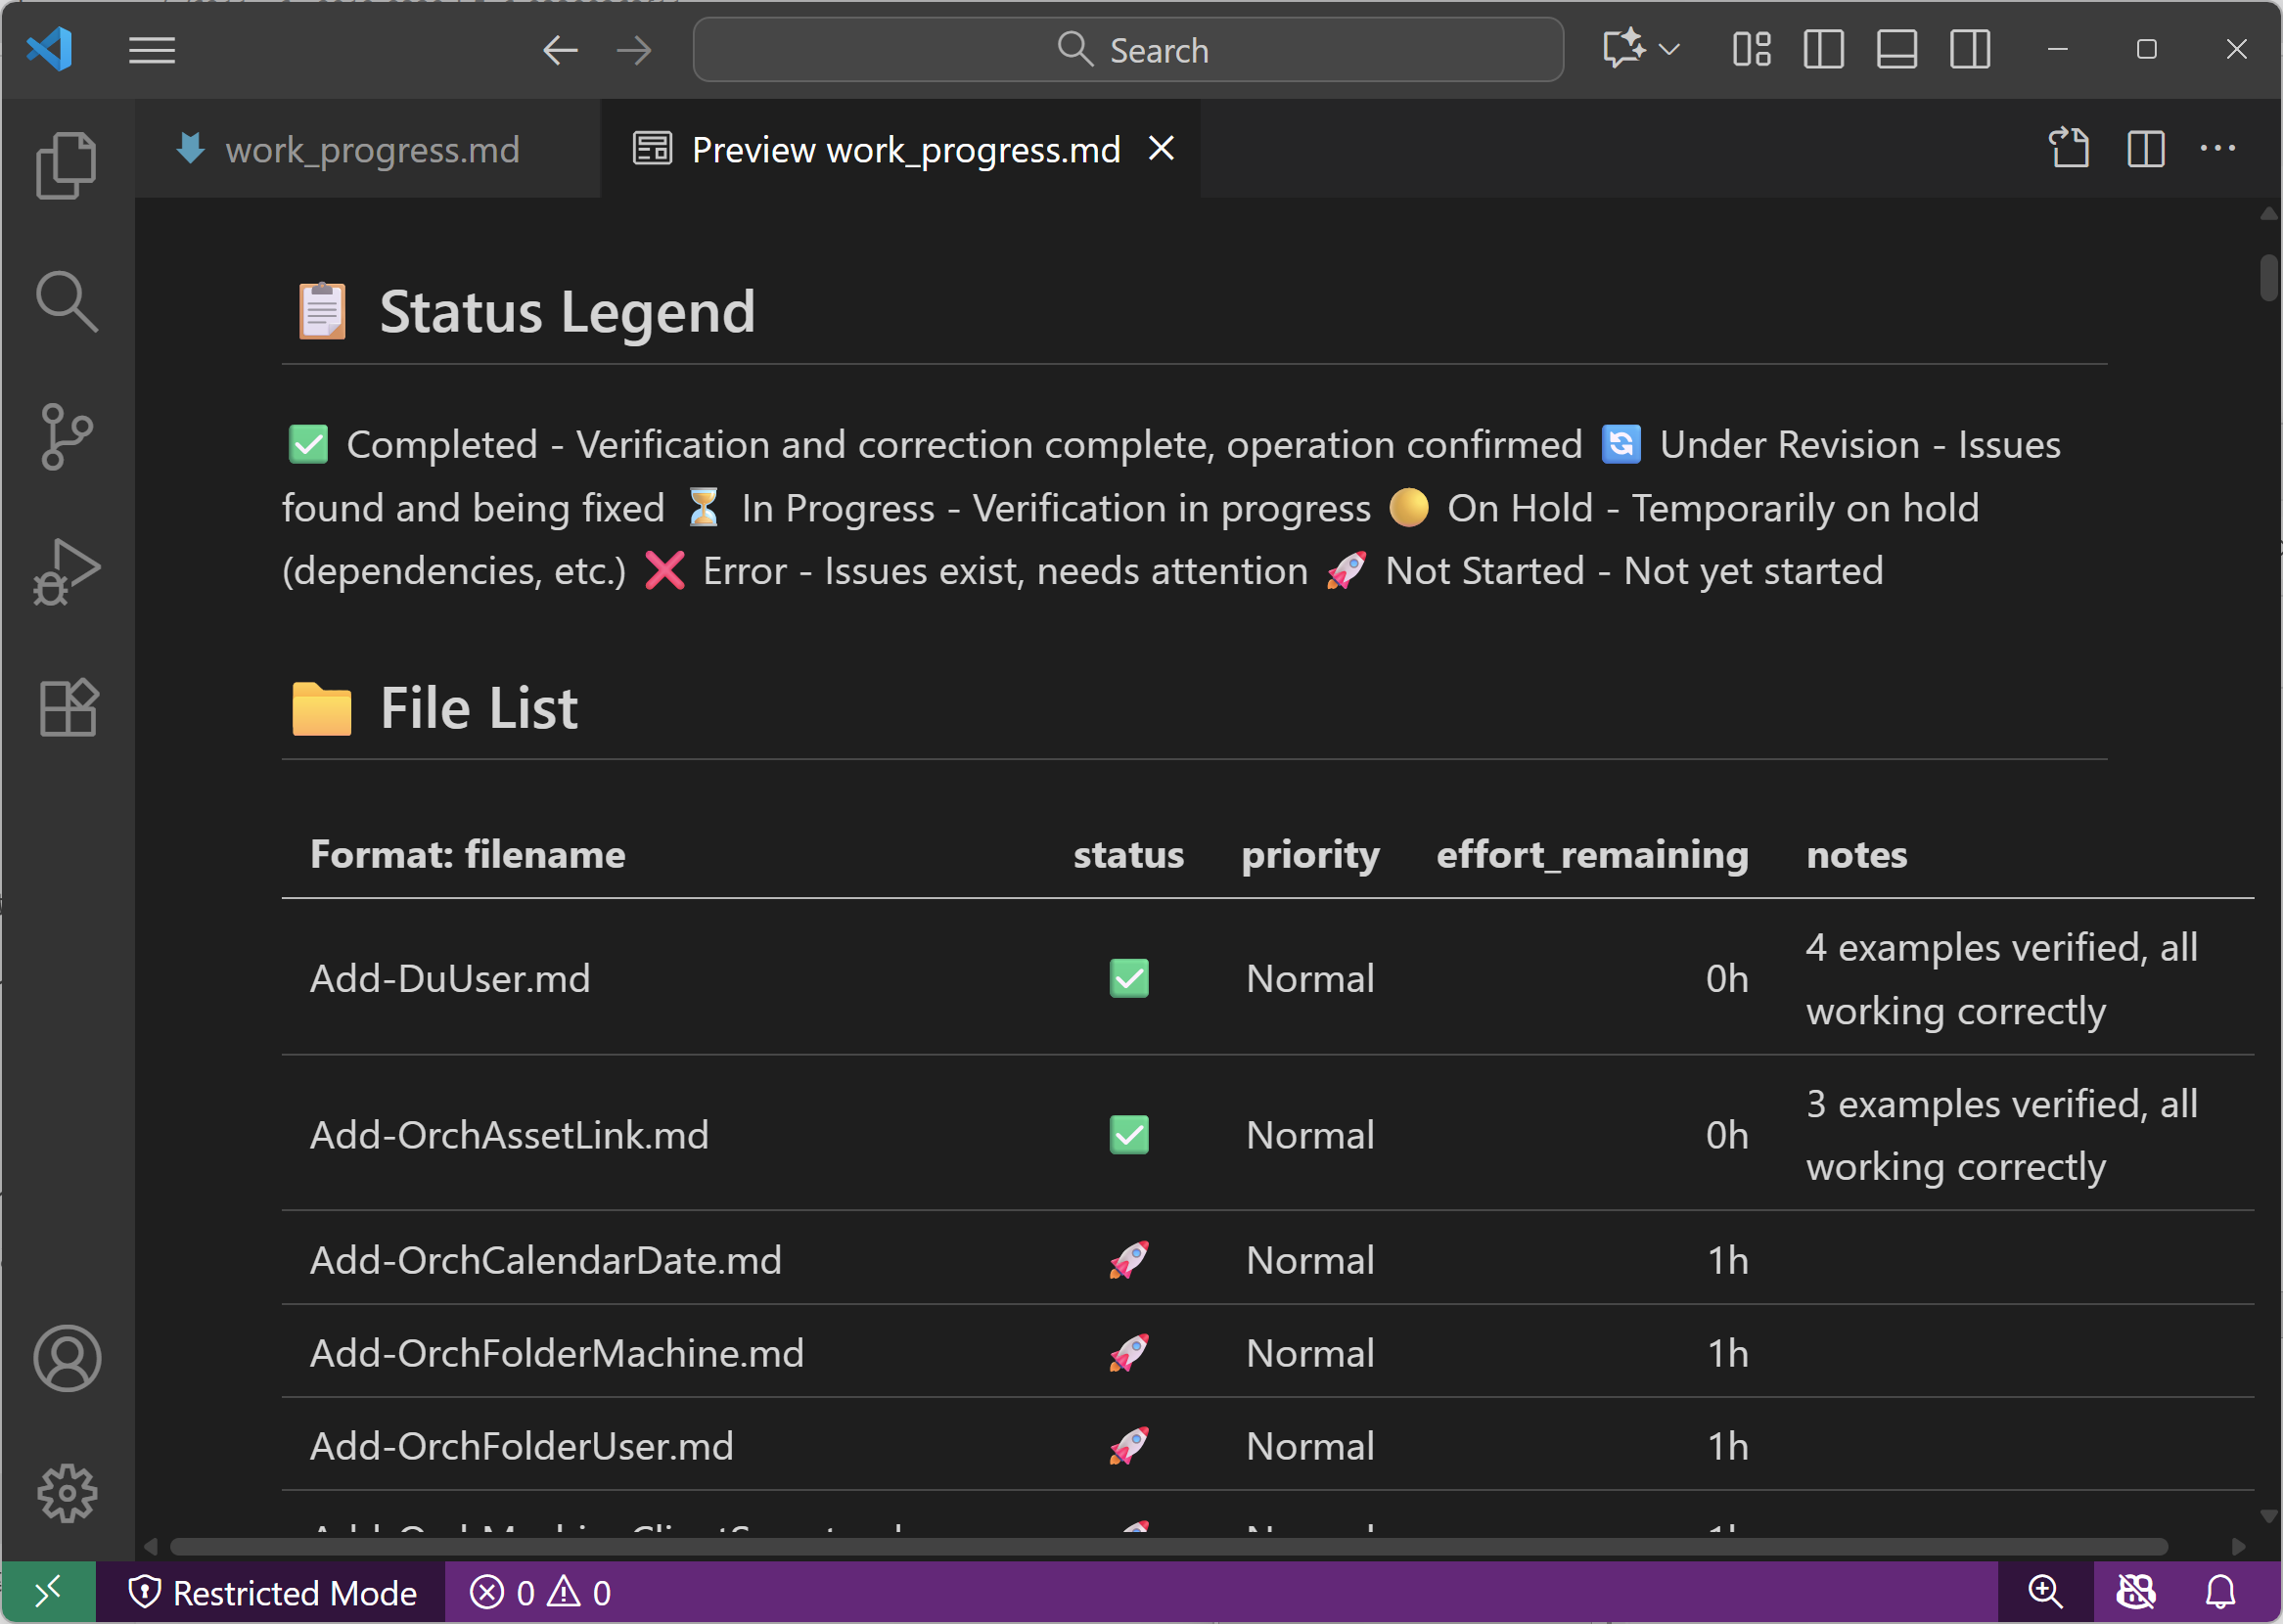Open the Manage settings gear
2283x1624 pixels.
(66, 1492)
